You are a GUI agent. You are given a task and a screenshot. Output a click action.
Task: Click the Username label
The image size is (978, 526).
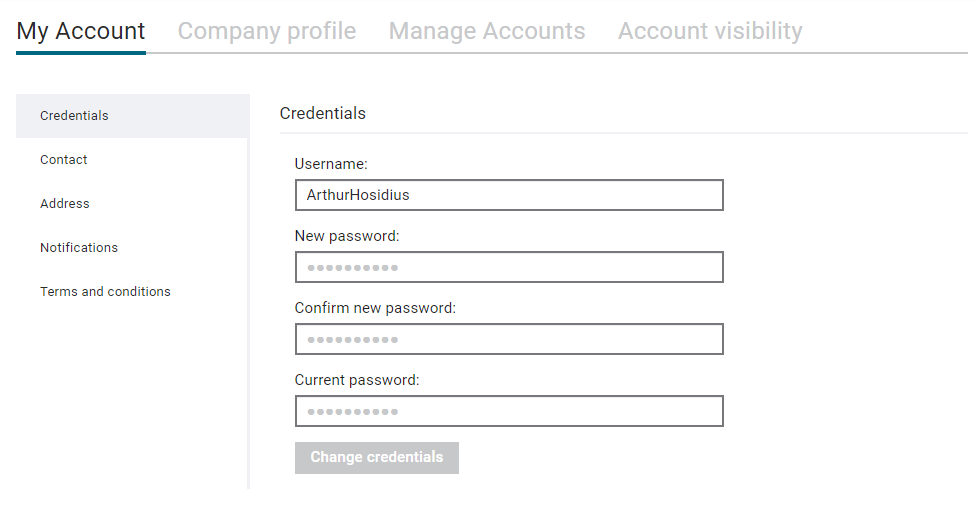coord(331,164)
